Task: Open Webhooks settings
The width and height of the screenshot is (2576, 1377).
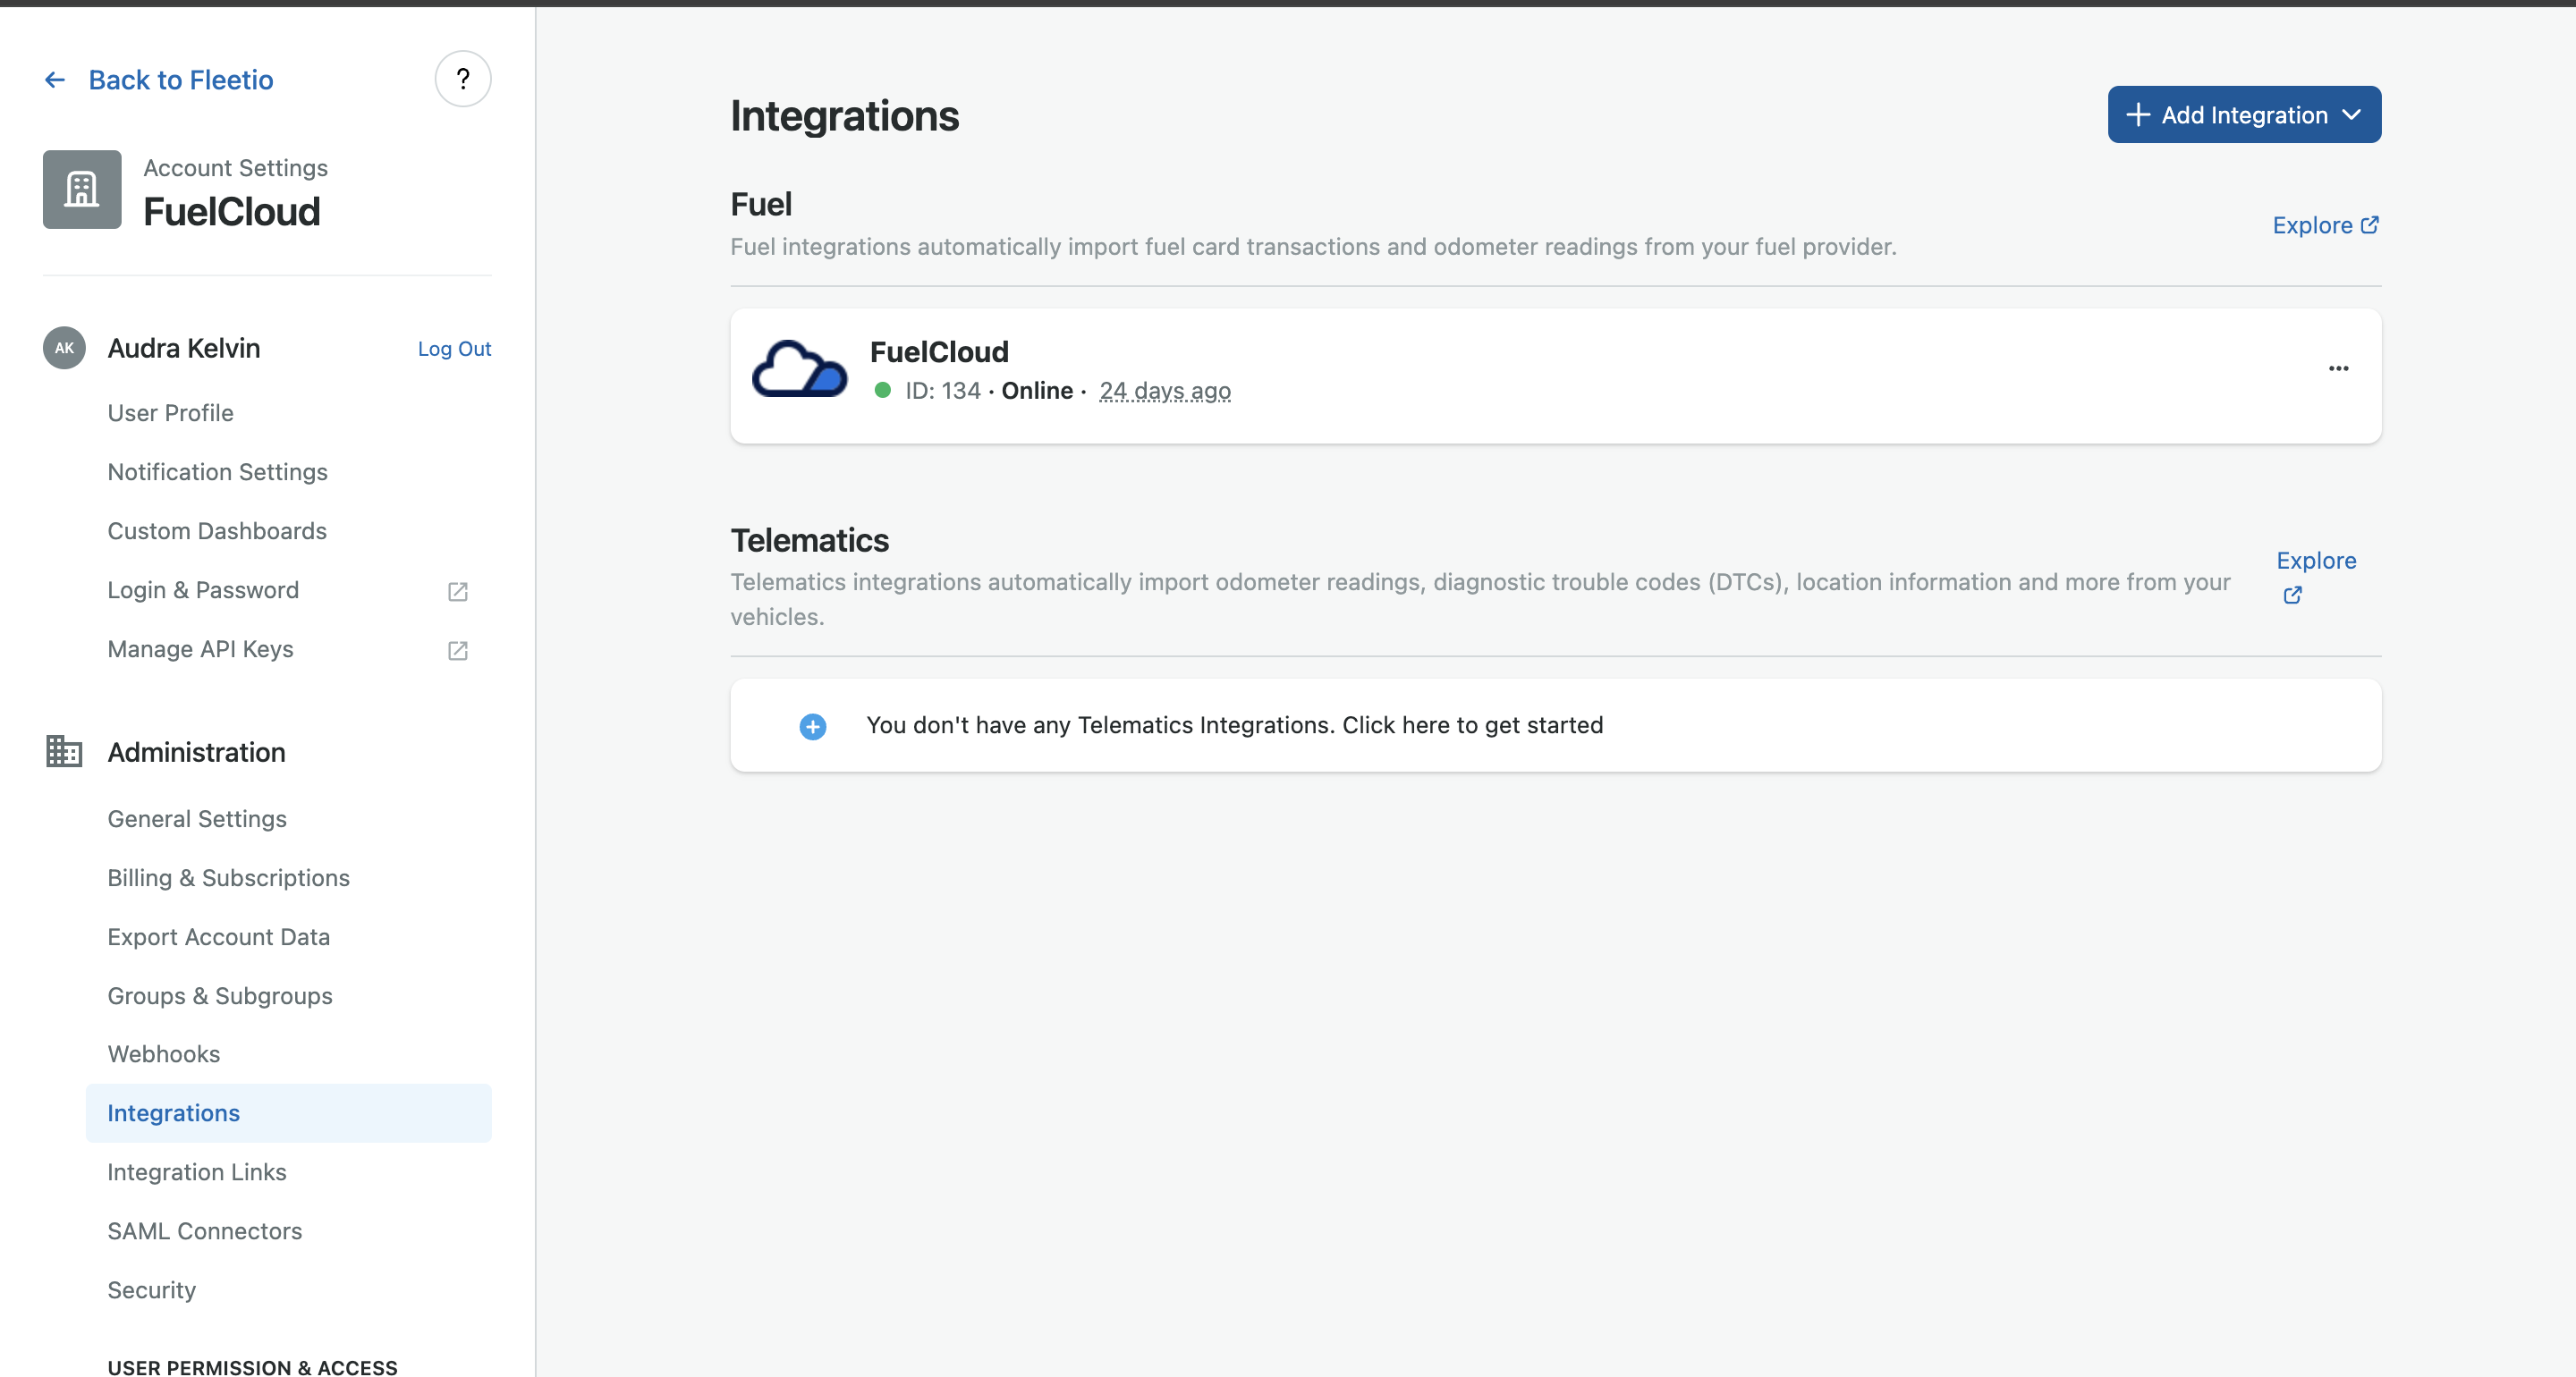Action: (x=163, y=1054)
